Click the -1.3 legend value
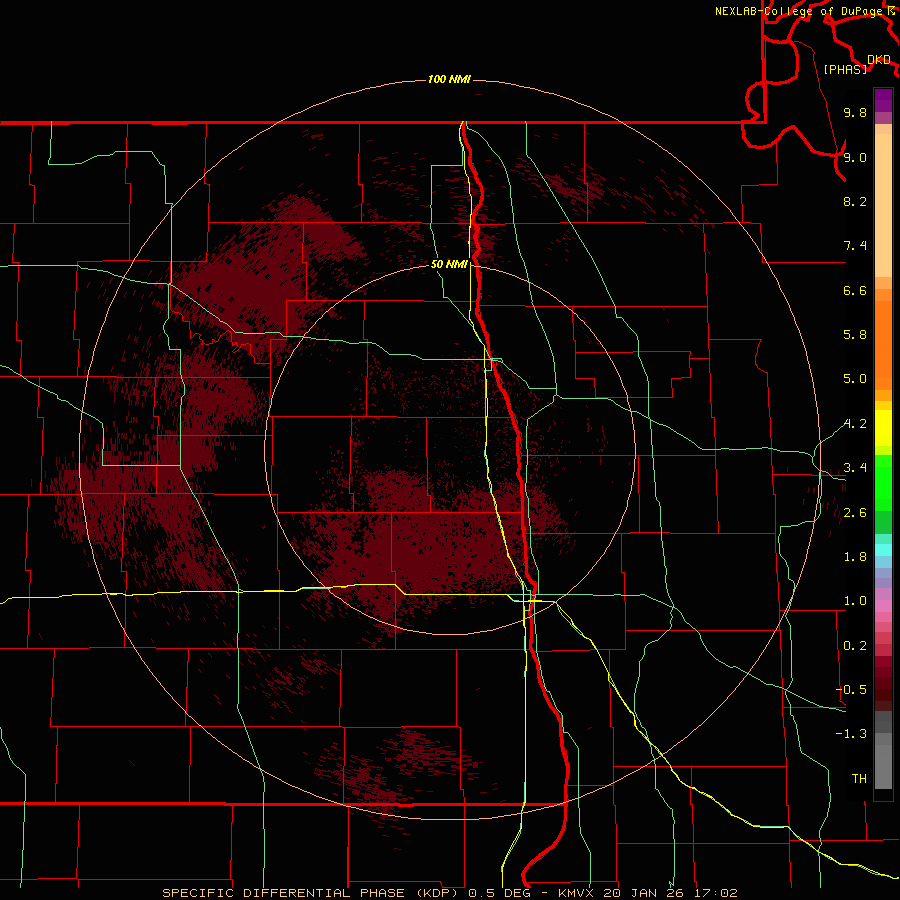 coord(851,734)
